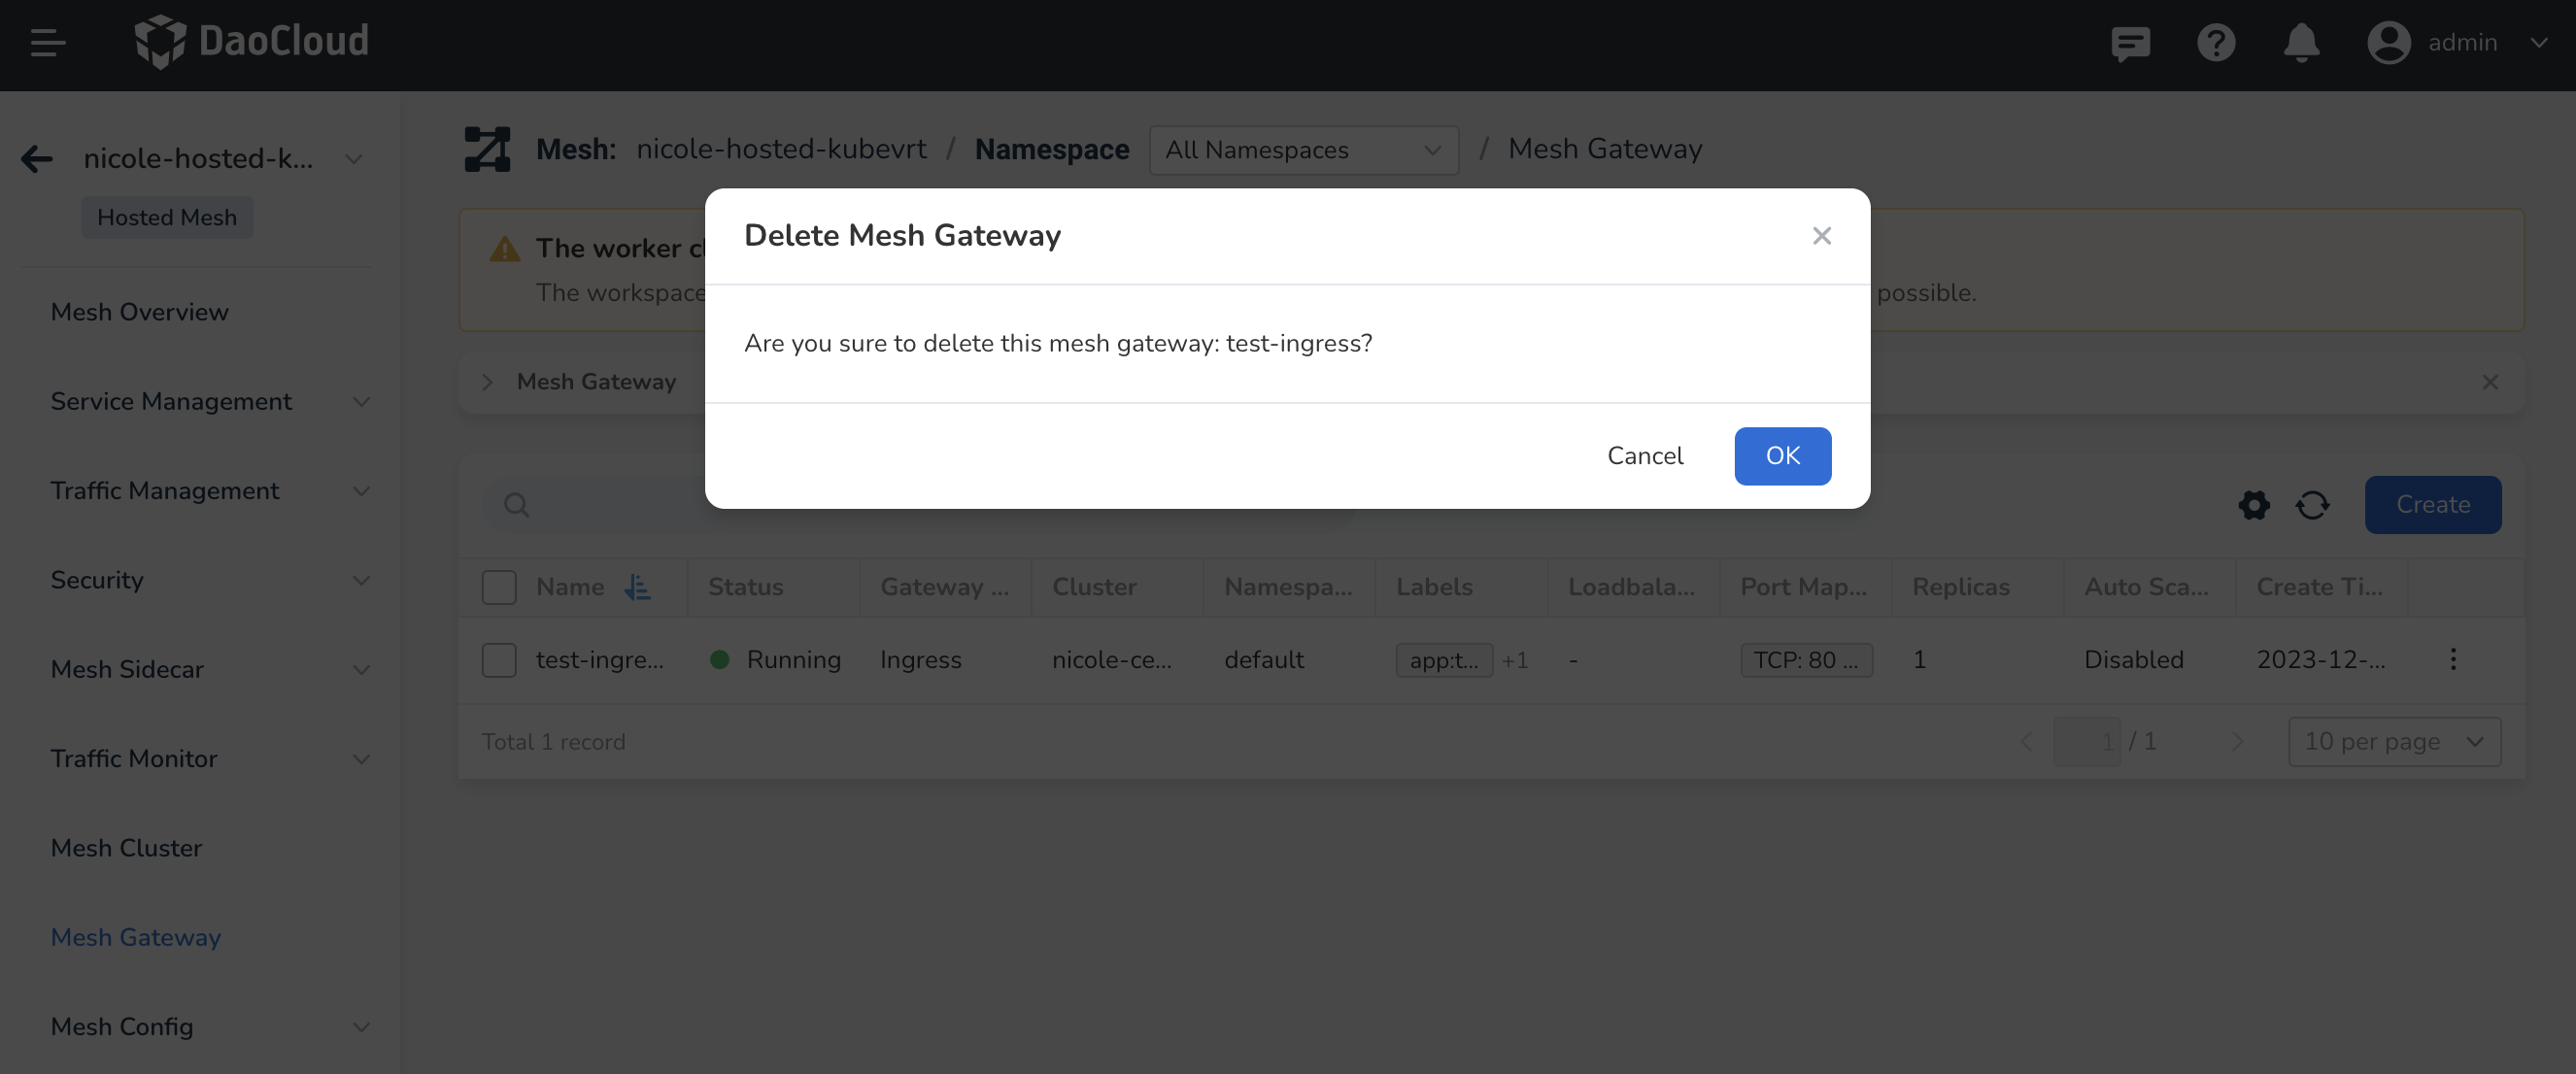This screenshot has width=2576, height=1074.
Task: Sort by Name column icon
Action: point(637,587)
